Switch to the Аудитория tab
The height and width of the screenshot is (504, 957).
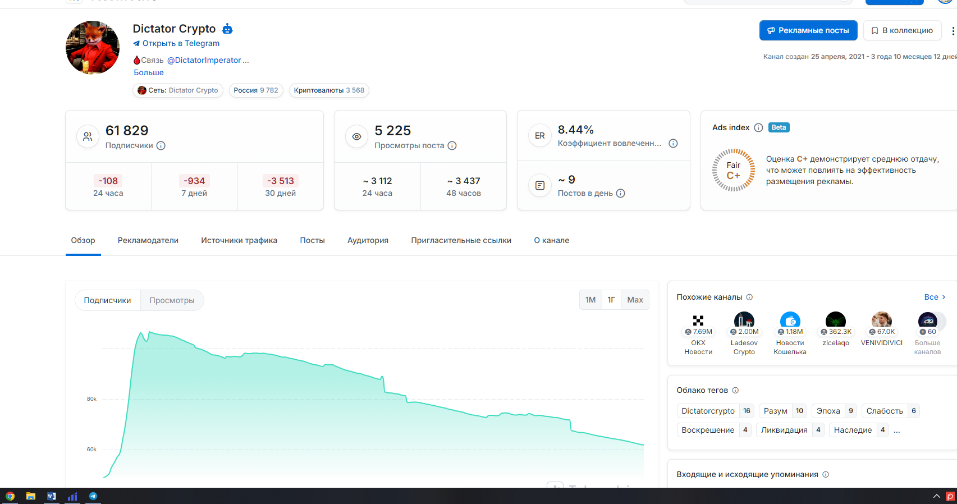pos(367,240)
